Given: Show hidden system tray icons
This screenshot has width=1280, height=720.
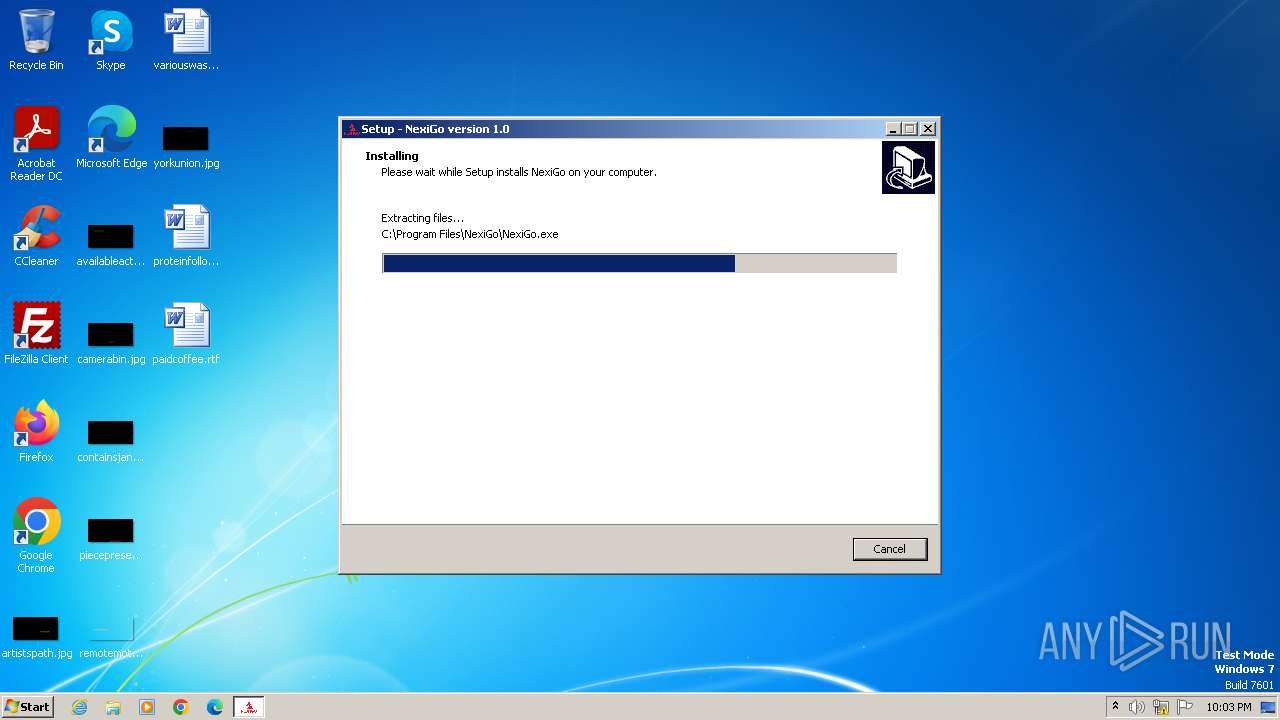Looking at the screenshot, I should [1115, 706].
